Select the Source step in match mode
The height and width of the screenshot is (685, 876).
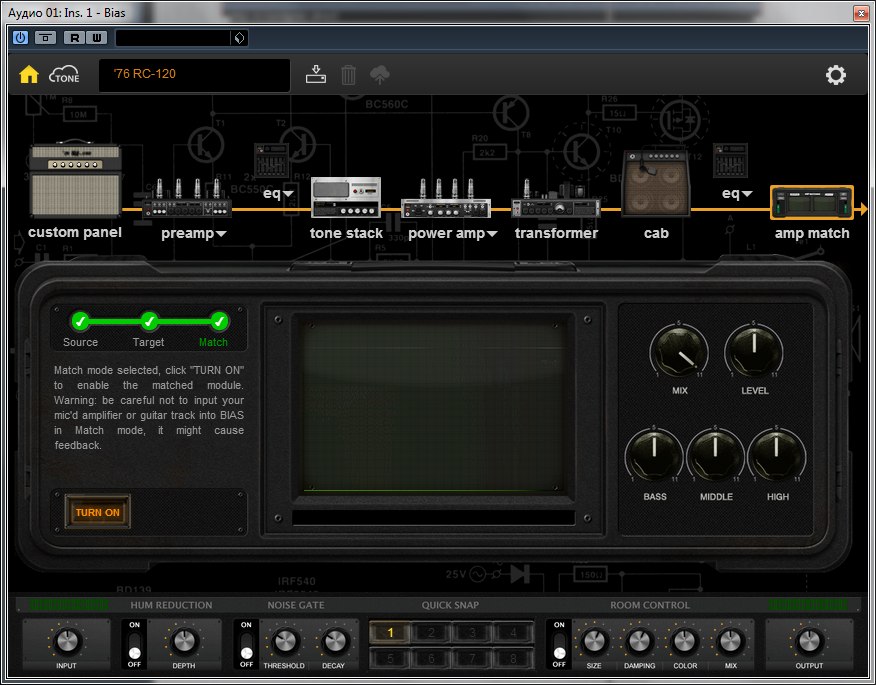pos(80,322)
